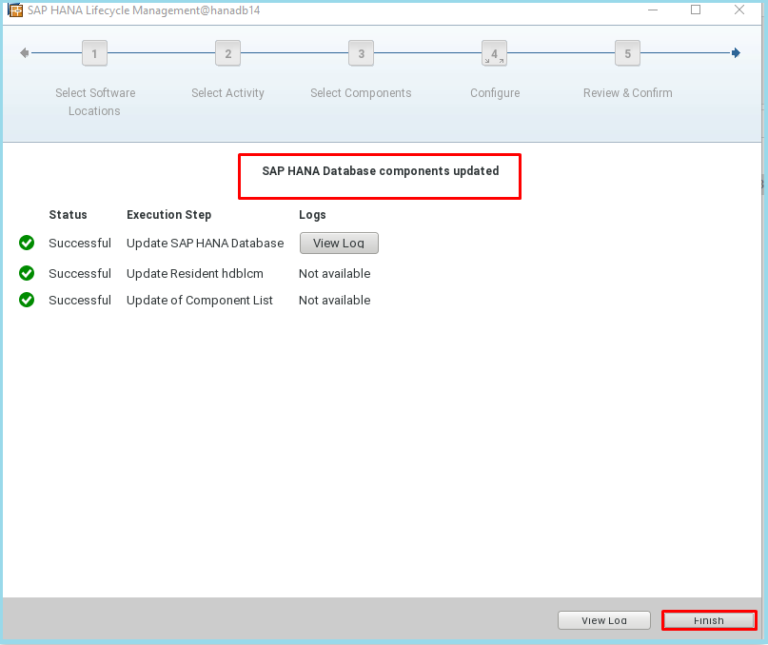This screenshot has height=645, width=768.
Task: Click the Select Components step label
Action: 361,93
